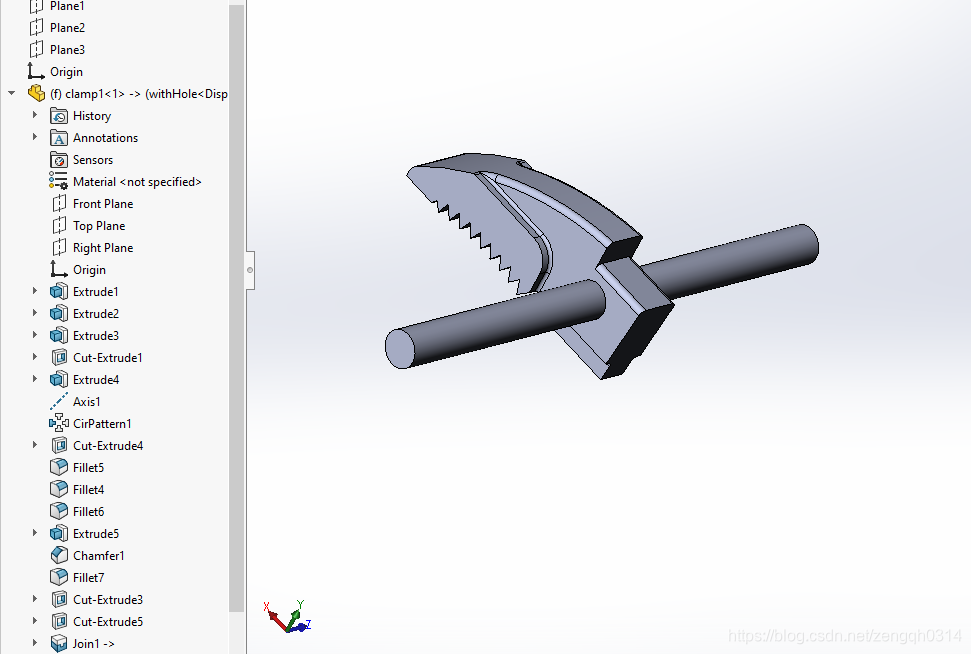Click the Extrude5 feature icon
The width and height of the screenshot is (971, 654).
[59, 533]
